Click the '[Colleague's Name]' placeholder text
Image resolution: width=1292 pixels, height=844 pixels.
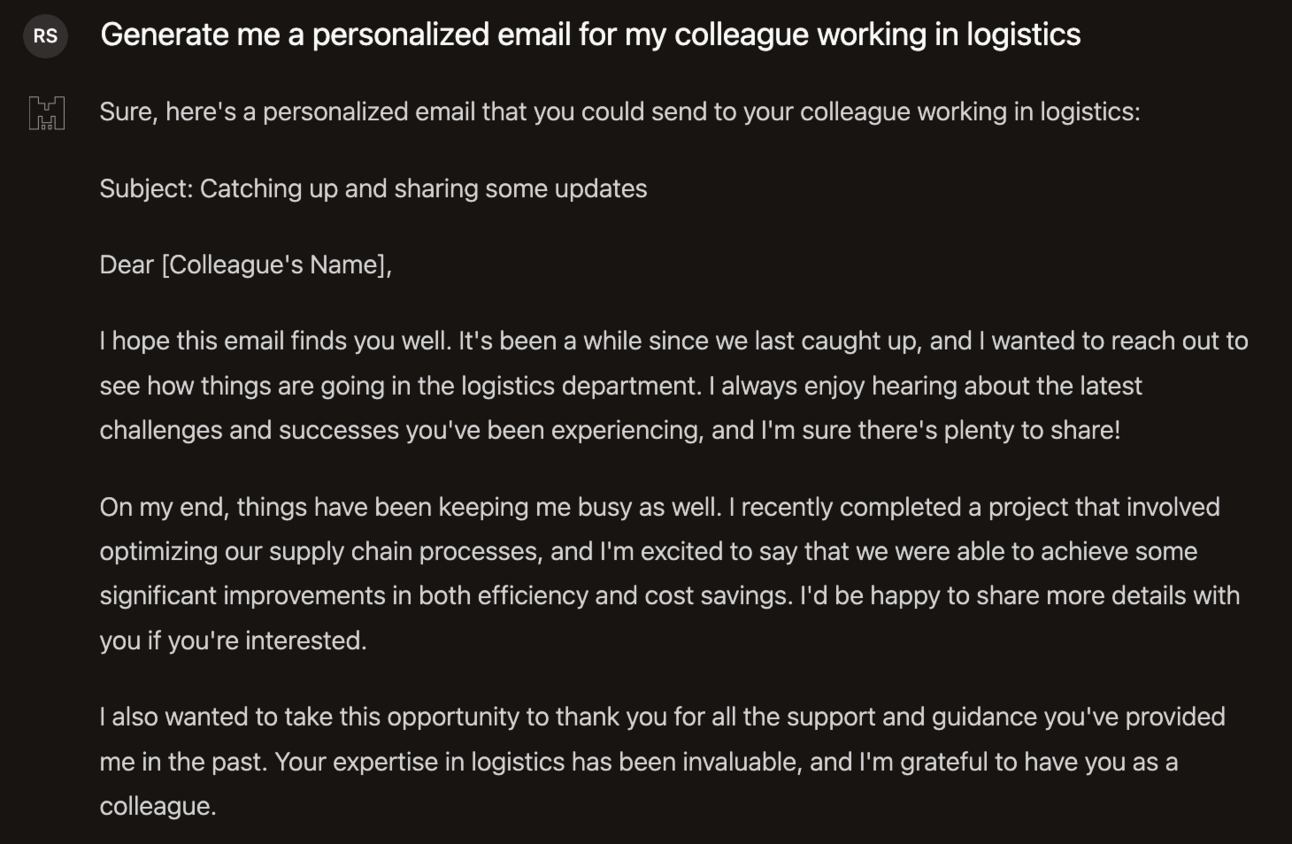(x=276, y=265)
